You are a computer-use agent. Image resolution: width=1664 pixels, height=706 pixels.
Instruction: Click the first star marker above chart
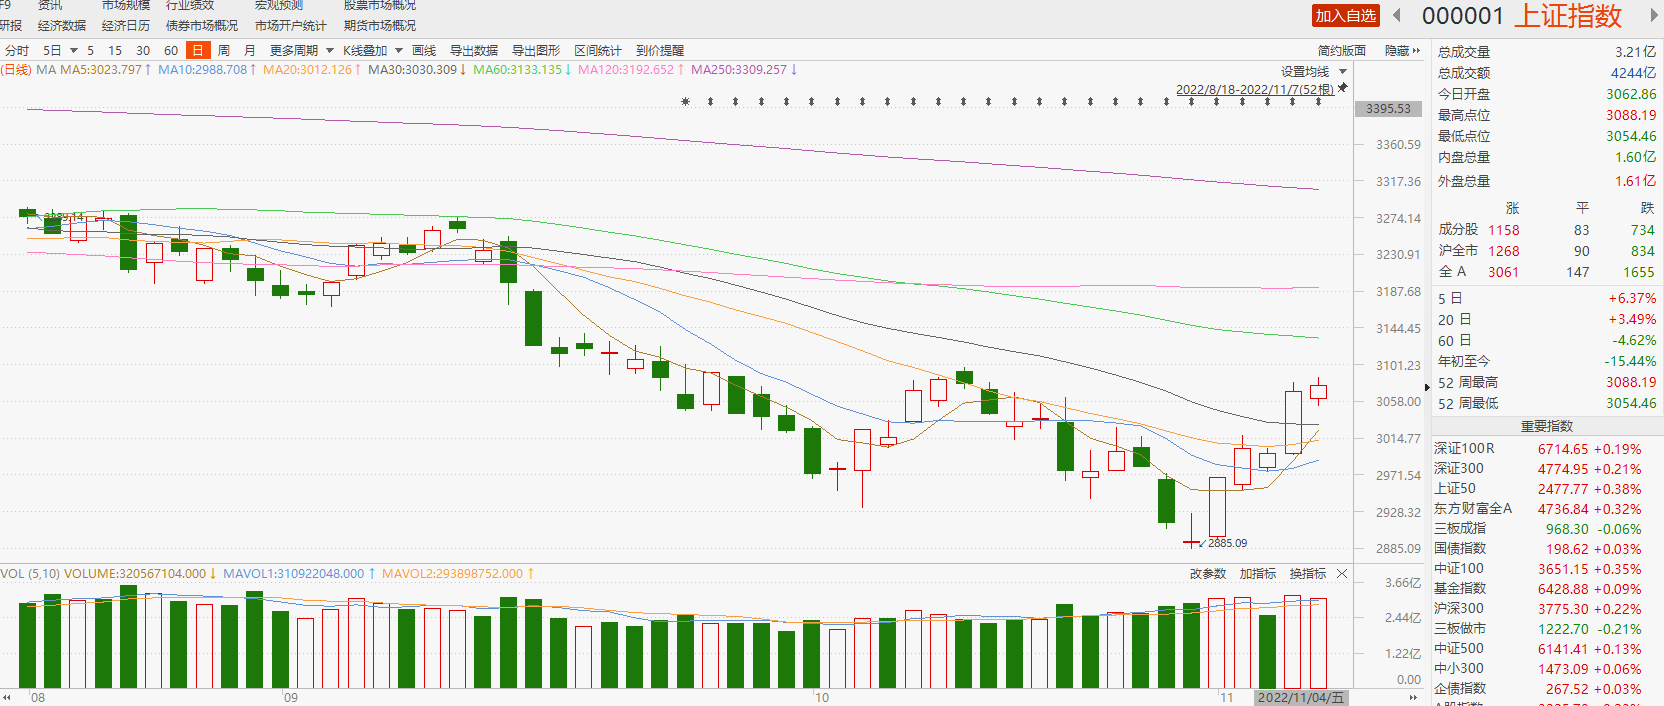(x=685, y=102)
